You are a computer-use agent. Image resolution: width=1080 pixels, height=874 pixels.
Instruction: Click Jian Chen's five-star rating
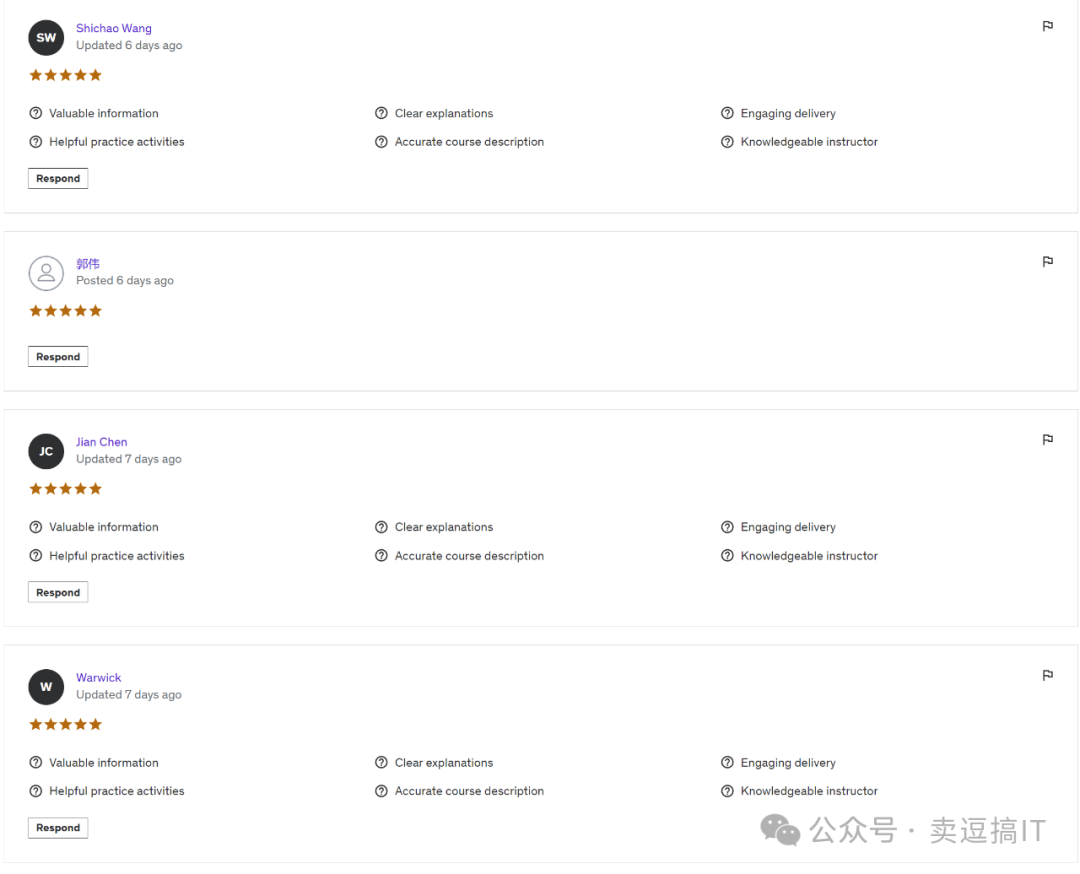coord(65,489)
